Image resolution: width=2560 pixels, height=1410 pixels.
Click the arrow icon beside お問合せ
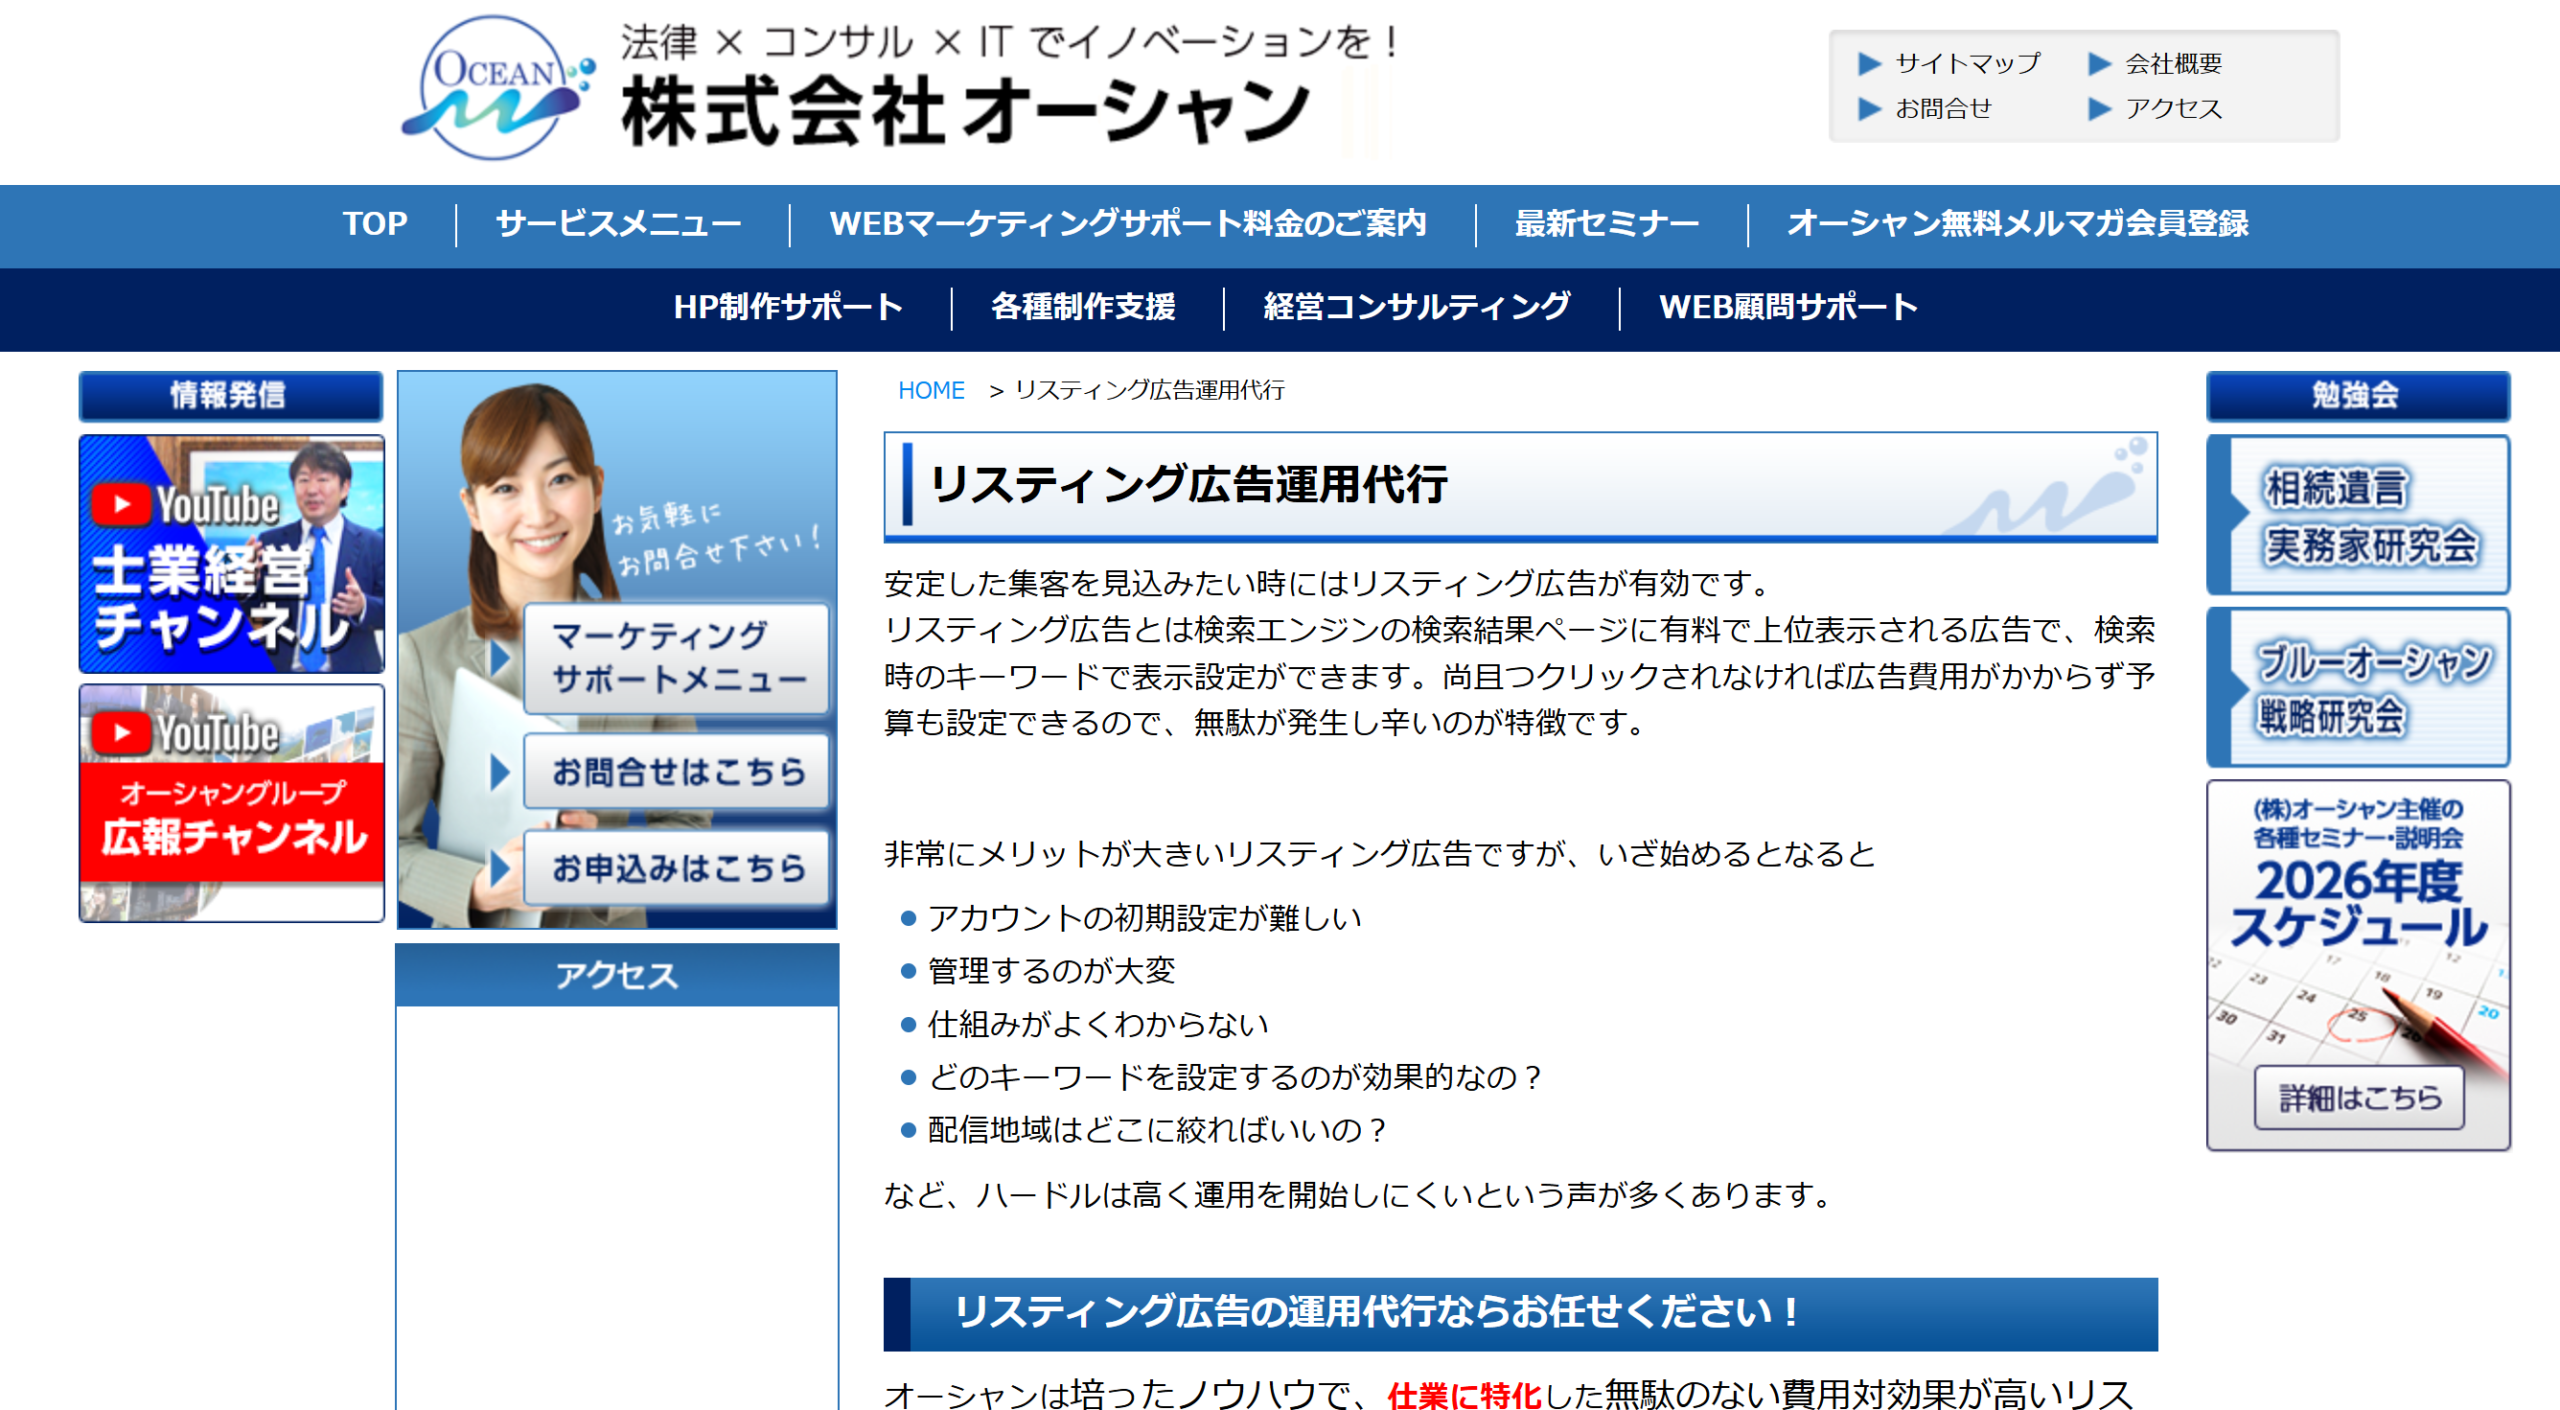pos(1868,109)
